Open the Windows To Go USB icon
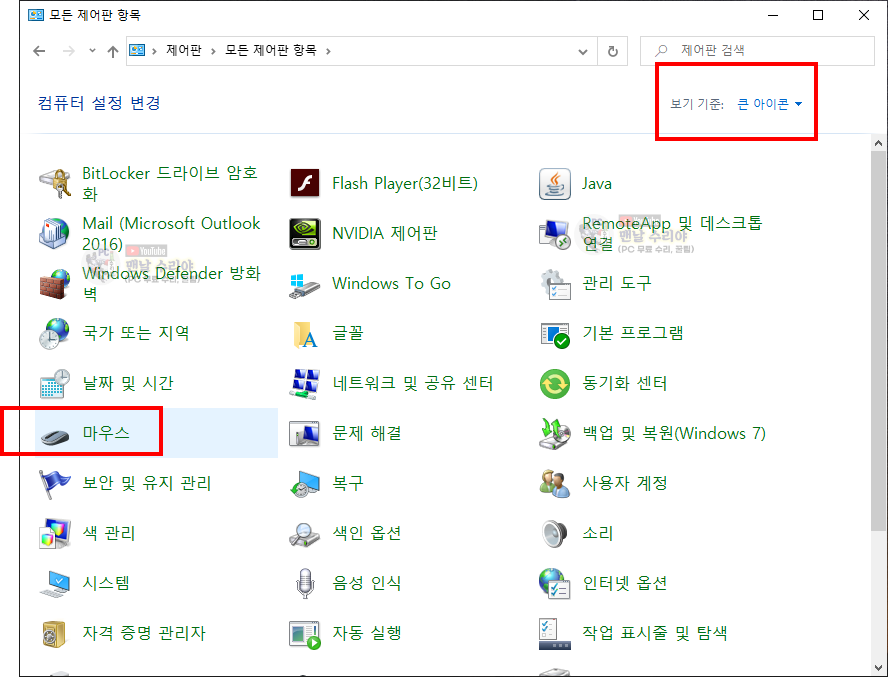The image size is (888, 677). tap(305, 287)
